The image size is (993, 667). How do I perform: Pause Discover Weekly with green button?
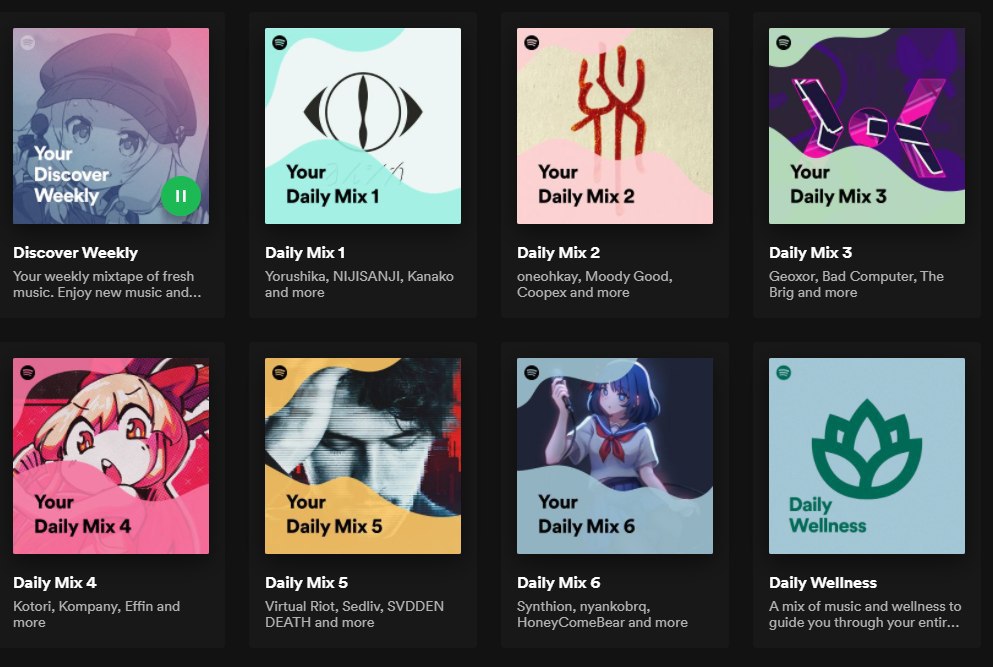(181, 196)
